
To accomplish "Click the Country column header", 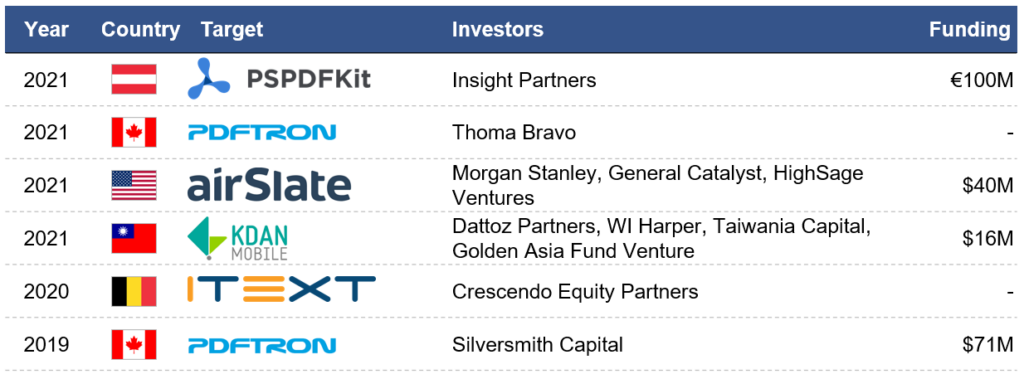I will [140, 29].
